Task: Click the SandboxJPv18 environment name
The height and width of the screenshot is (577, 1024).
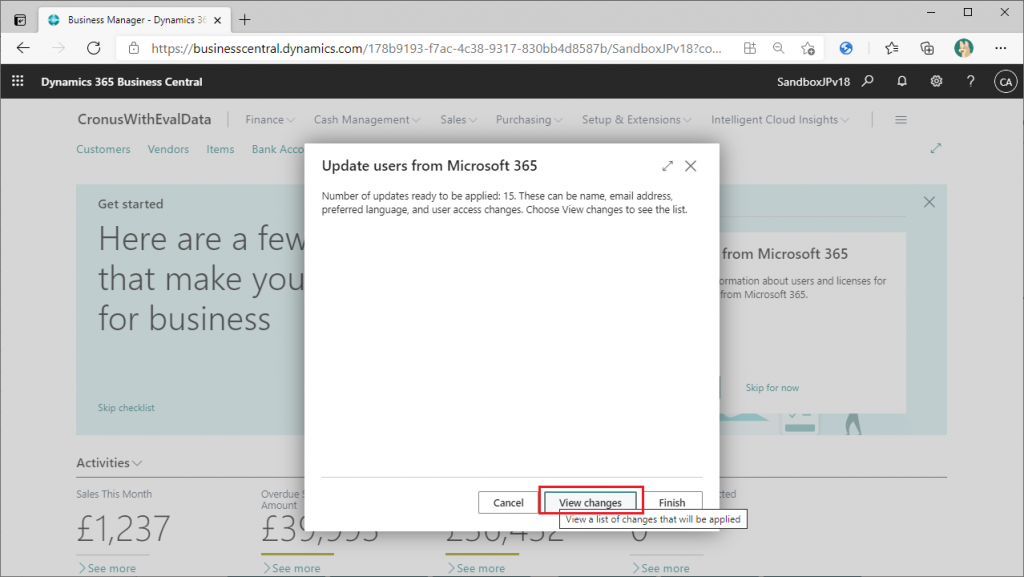Action: [813, 82]
